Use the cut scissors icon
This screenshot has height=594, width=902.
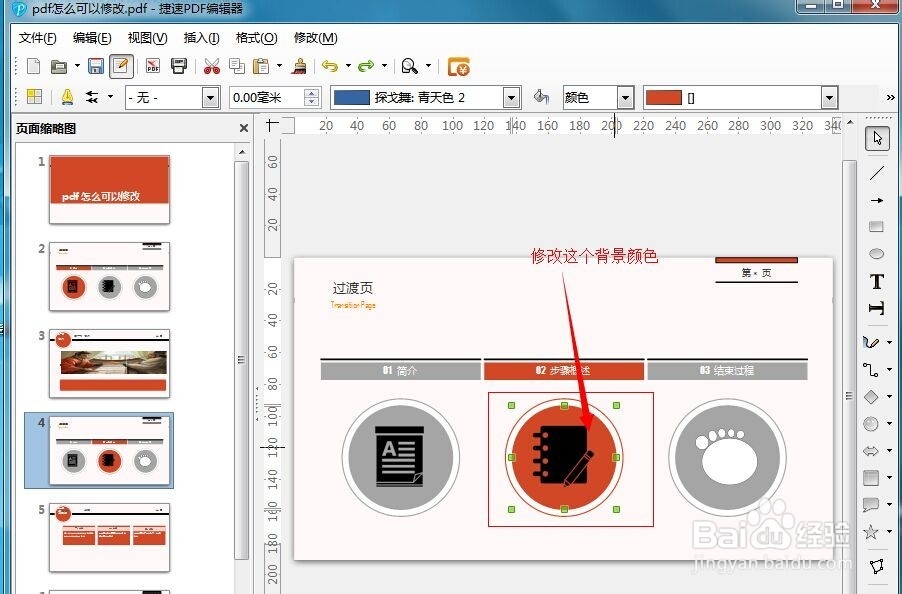point(211,66)
